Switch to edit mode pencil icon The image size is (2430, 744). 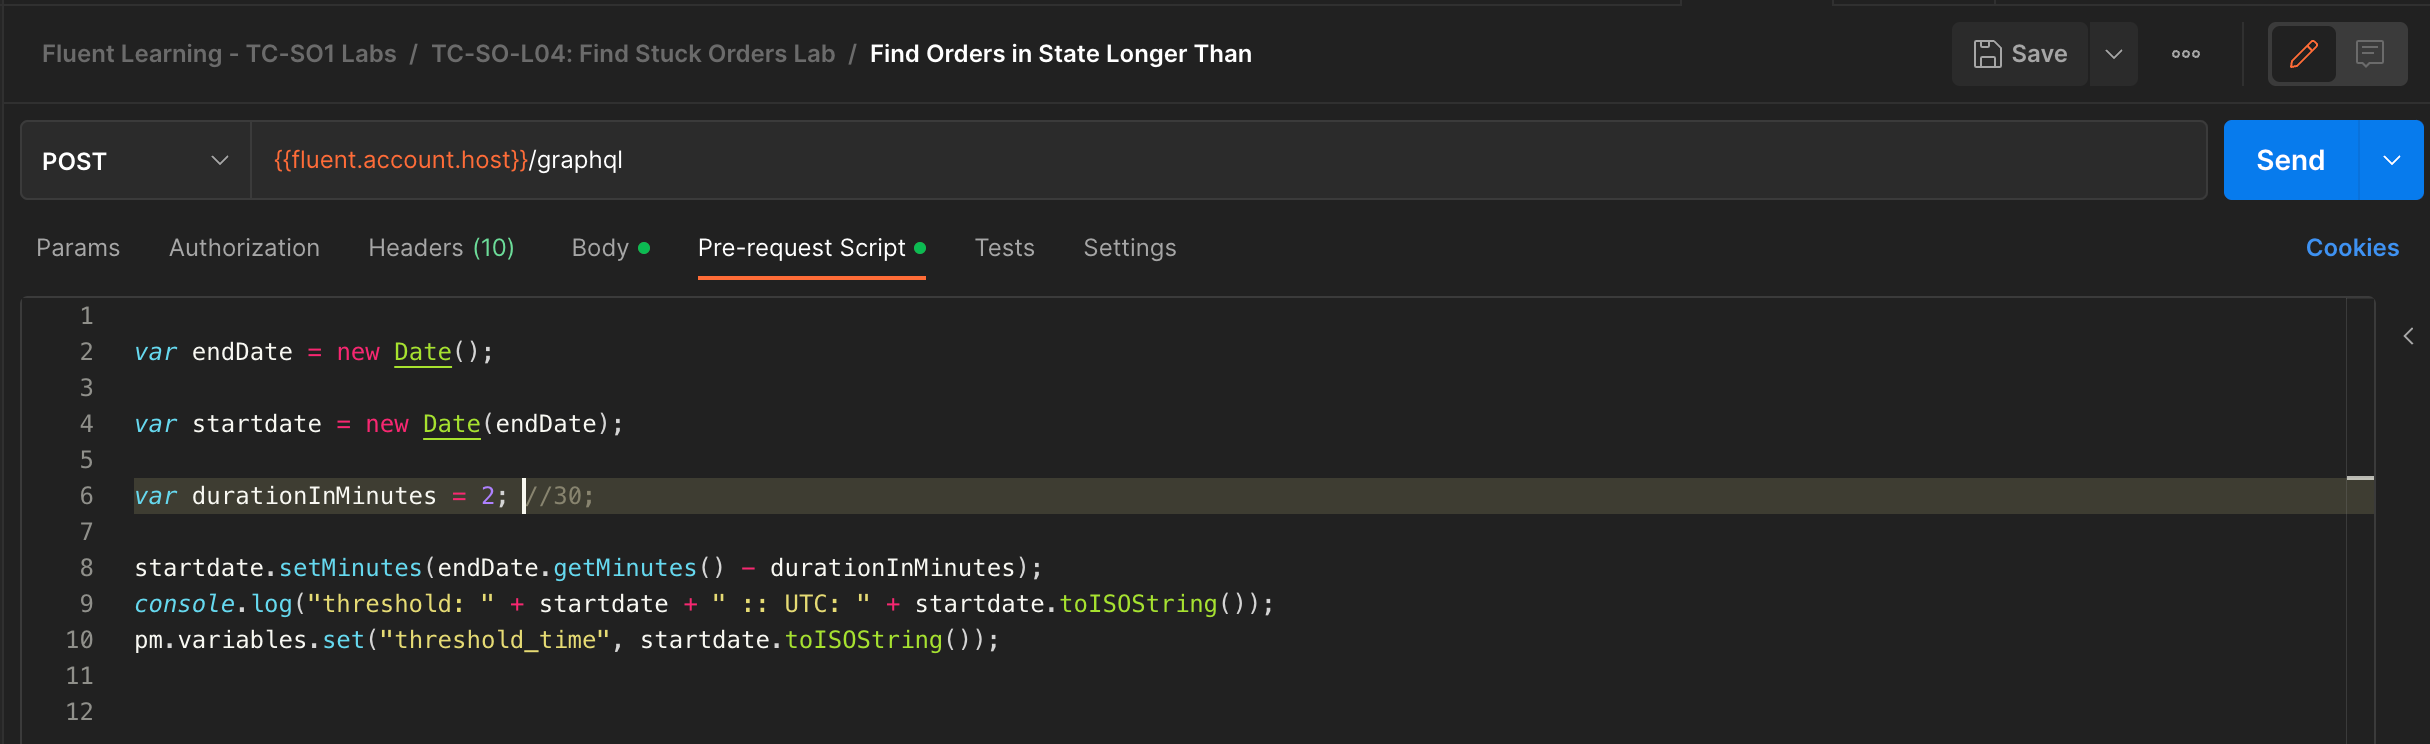click(2303, 54)
